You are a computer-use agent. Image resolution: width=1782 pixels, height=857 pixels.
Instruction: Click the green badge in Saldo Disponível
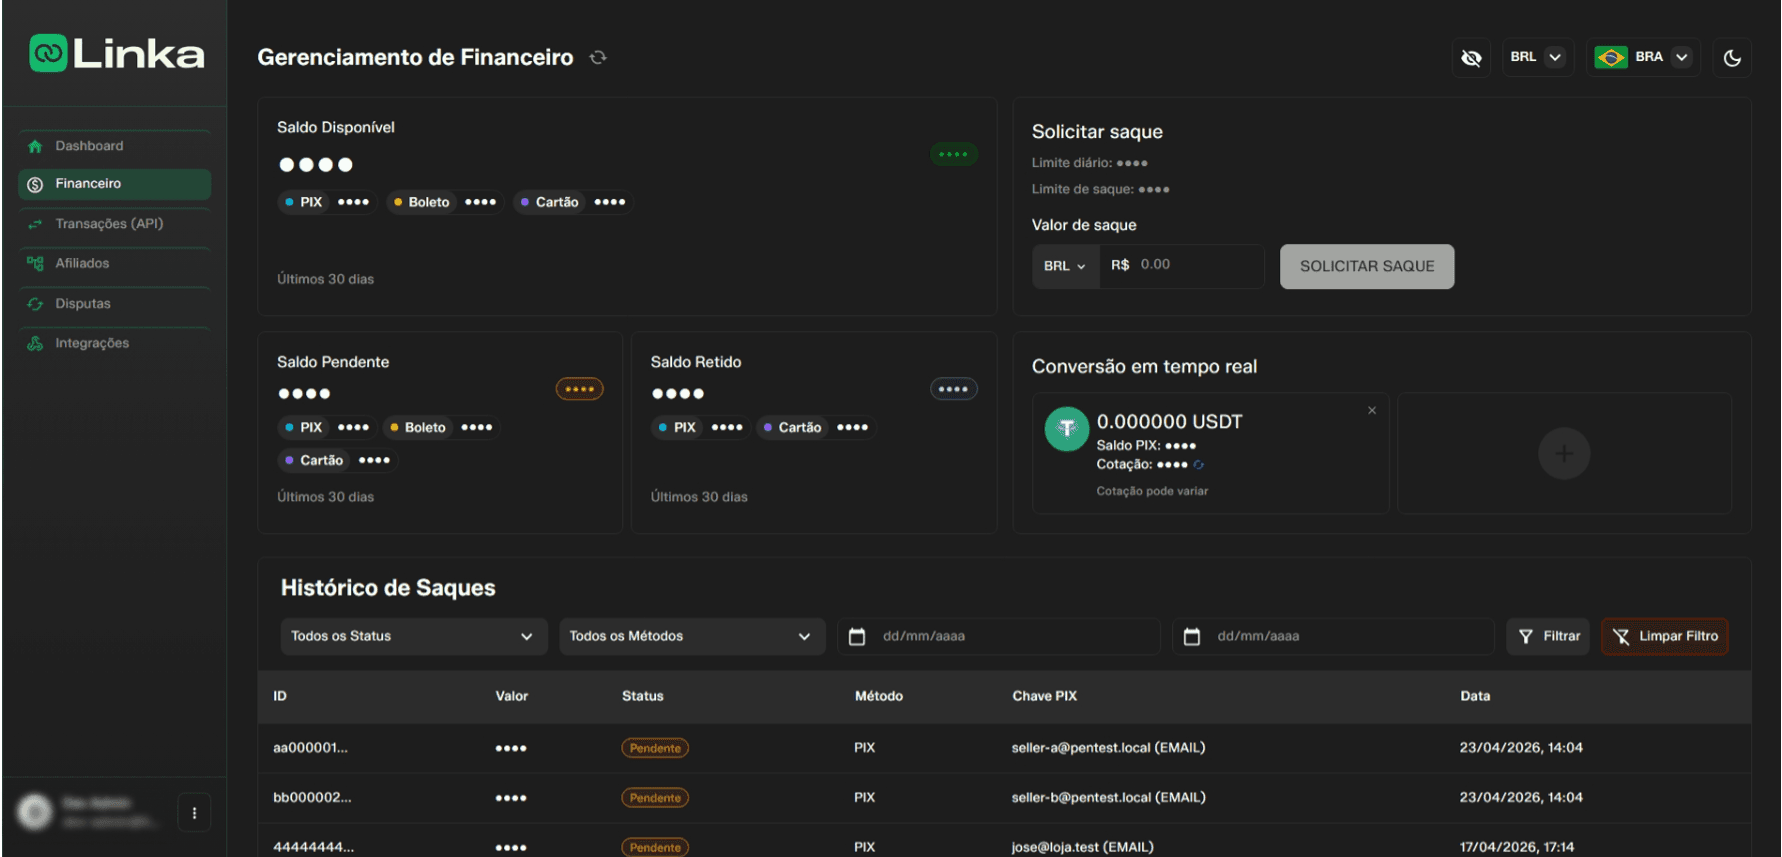[x=953, y=154]
